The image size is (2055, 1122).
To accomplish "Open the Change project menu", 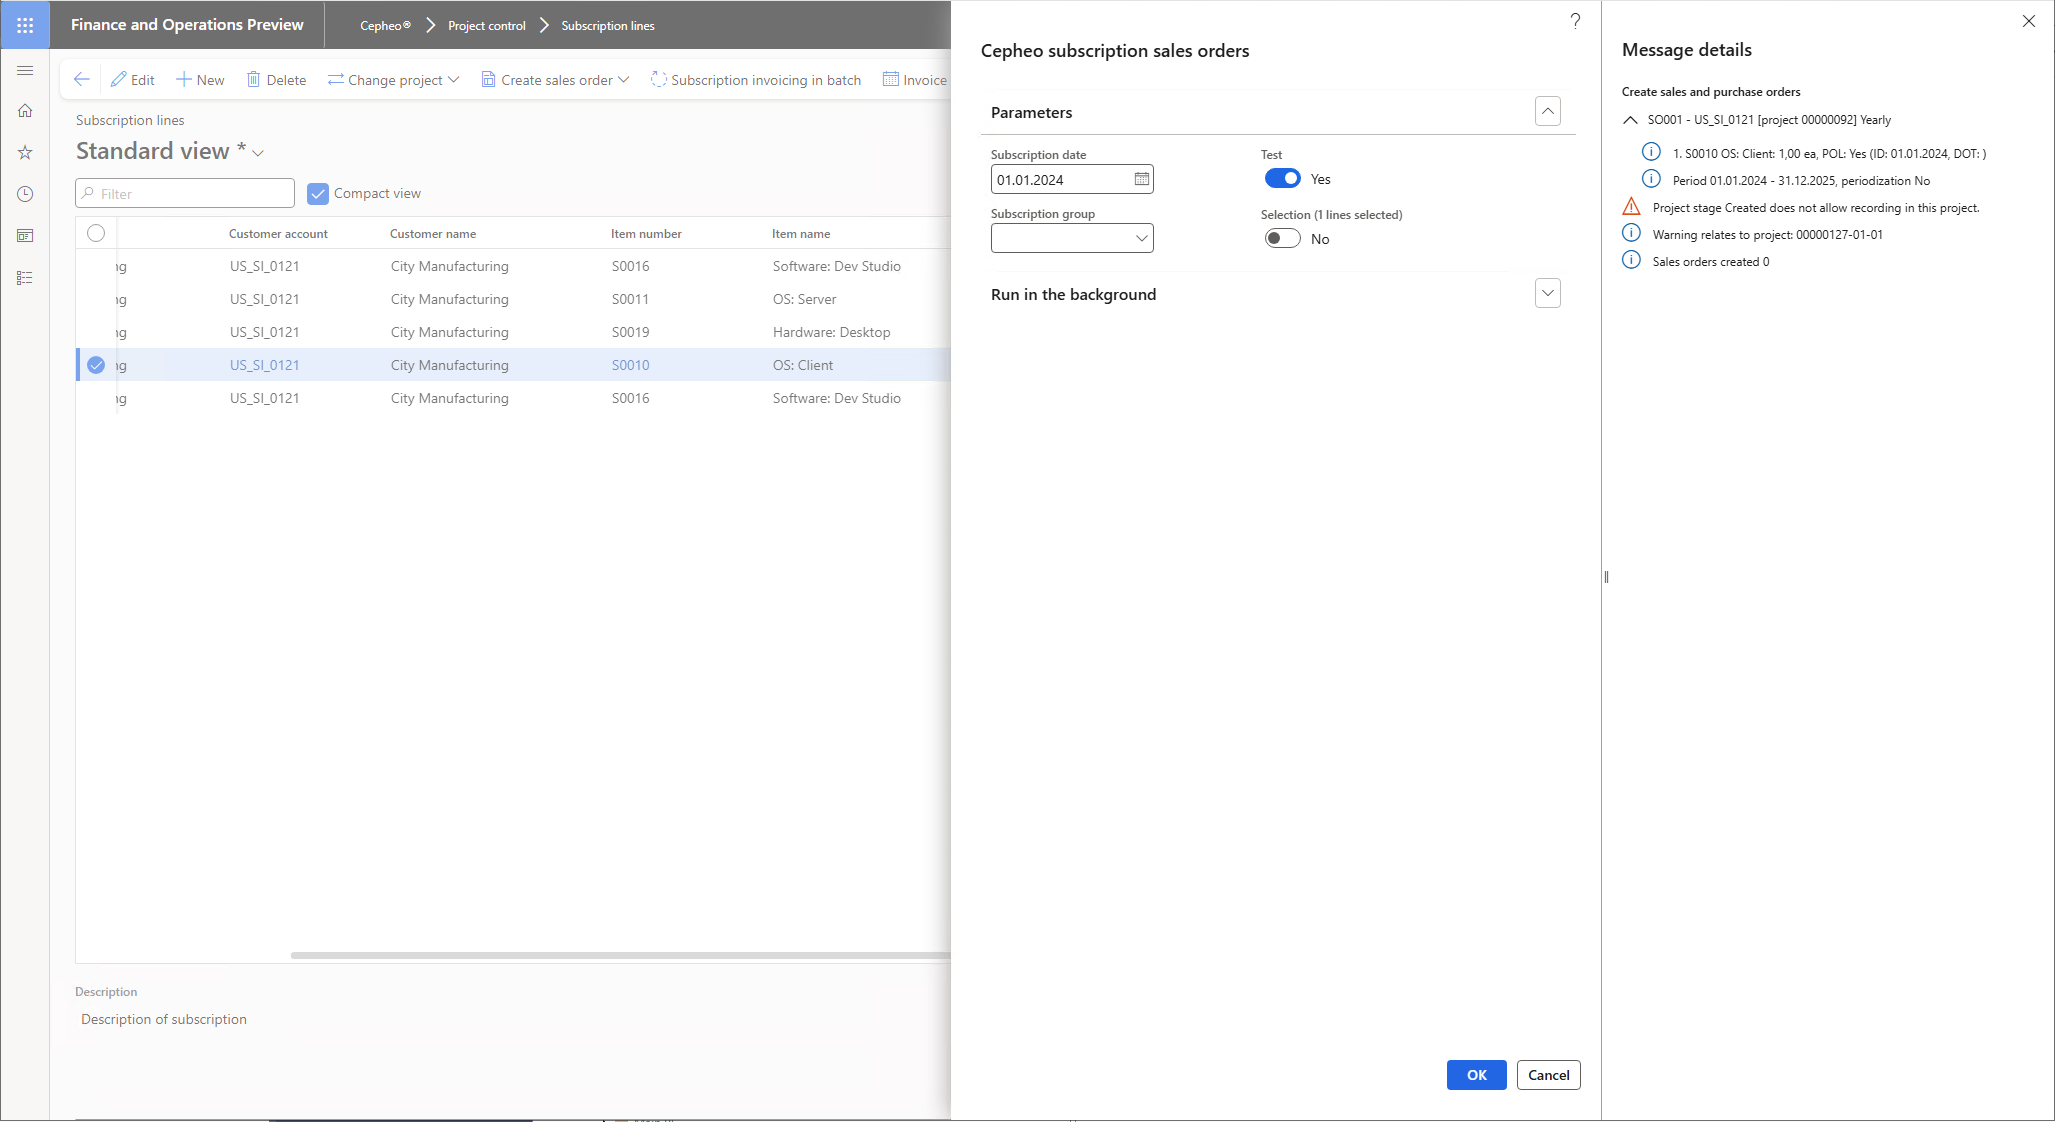I will (394, 80).
